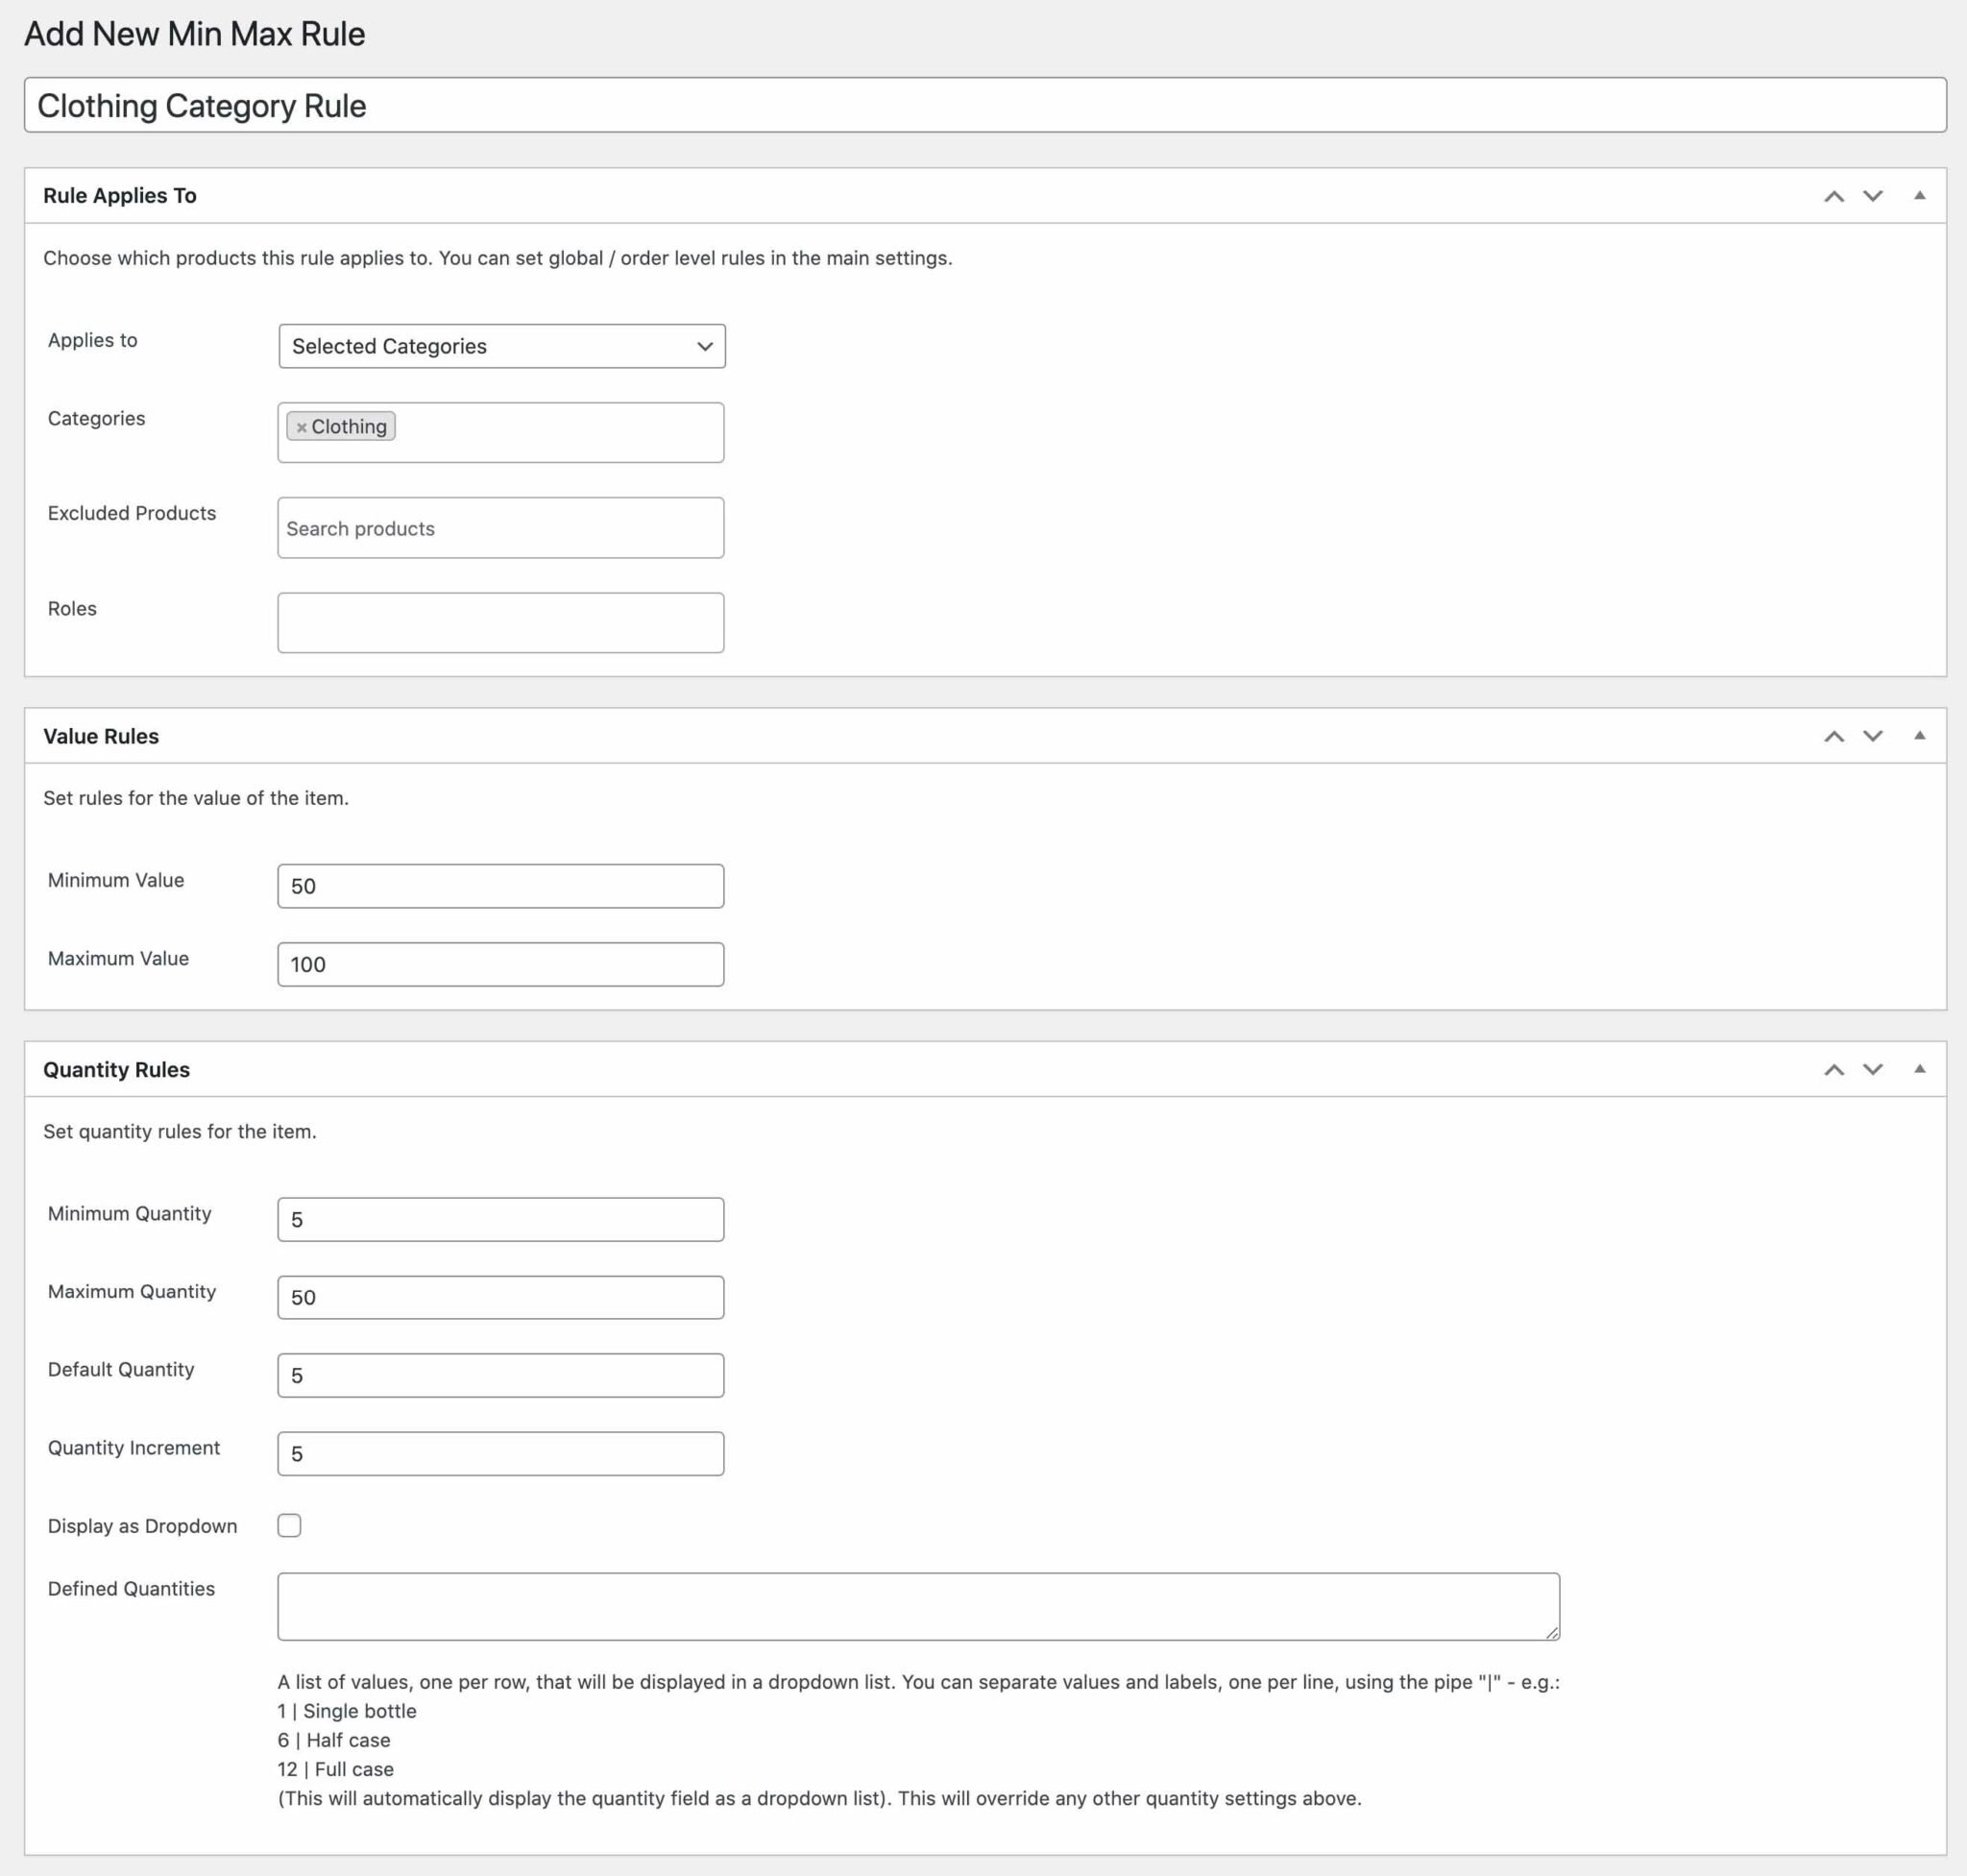
Task: Move the Rule Applies To panel down
Action: click(x=1871, y=196)
